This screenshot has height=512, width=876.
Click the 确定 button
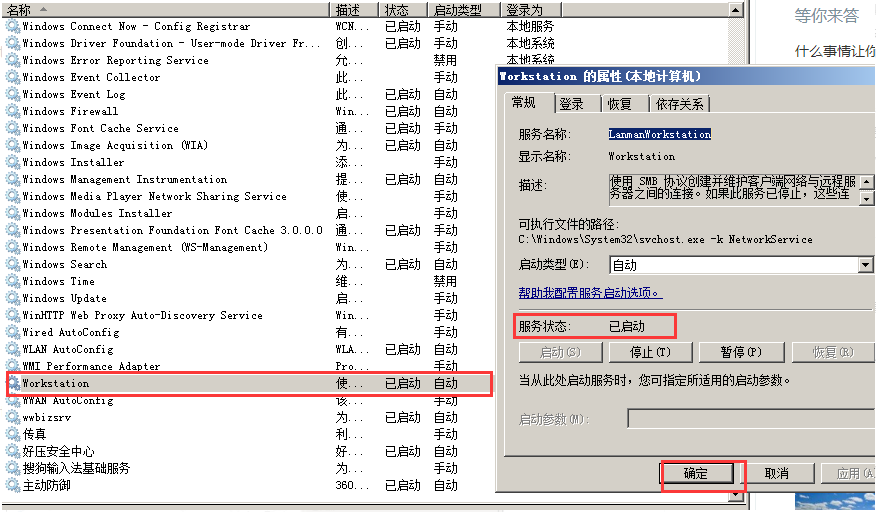tap(696, 474)
